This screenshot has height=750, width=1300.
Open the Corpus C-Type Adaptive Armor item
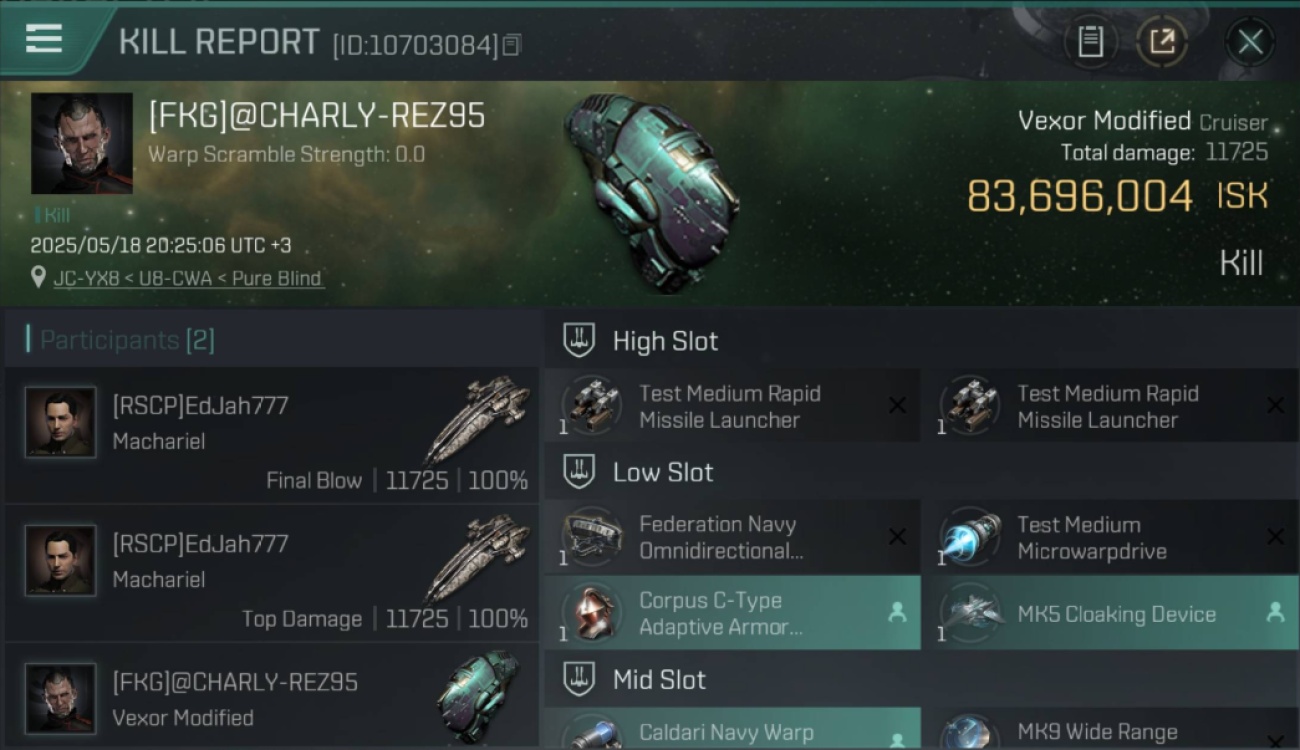tap(732, 613)
